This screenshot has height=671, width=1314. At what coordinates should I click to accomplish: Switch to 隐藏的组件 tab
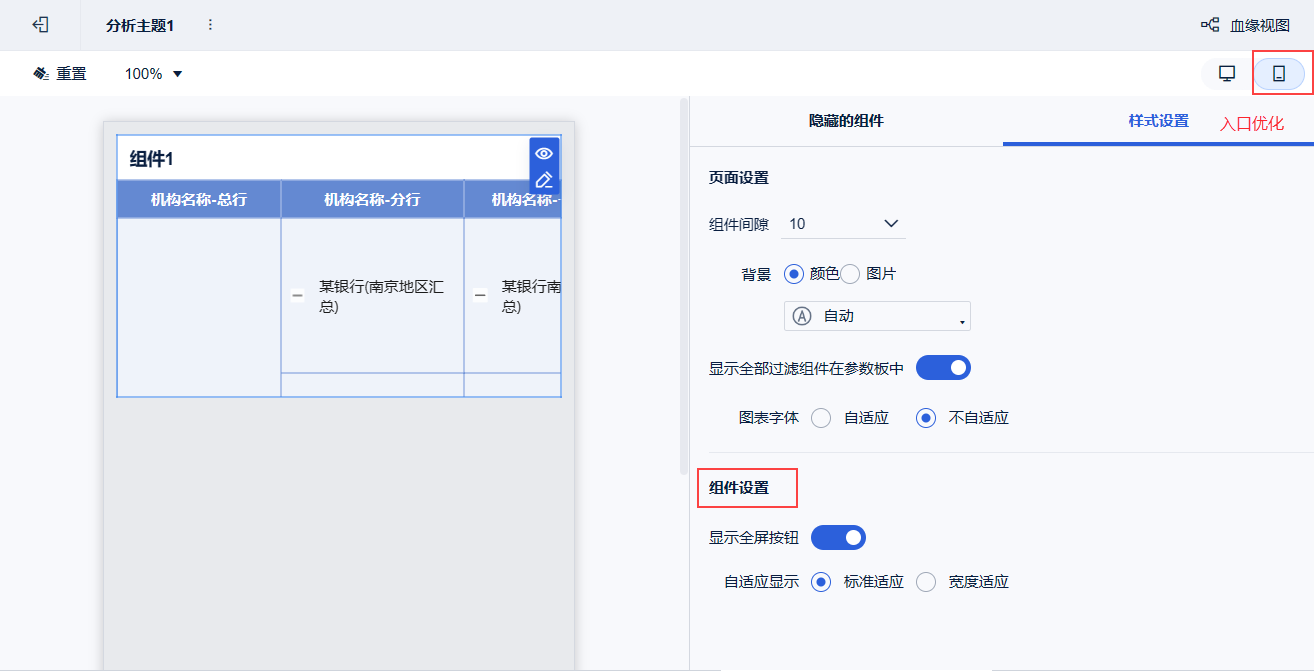(846, 121)
